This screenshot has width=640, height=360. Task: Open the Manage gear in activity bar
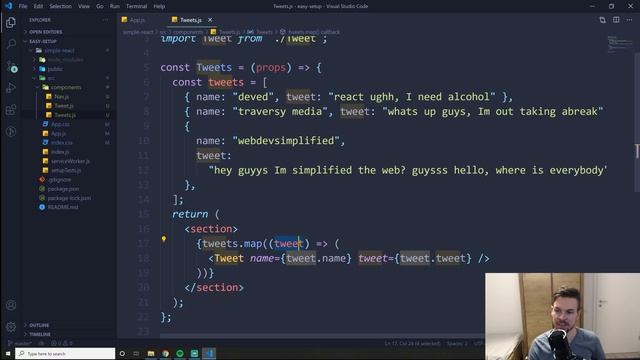point(11,327)
